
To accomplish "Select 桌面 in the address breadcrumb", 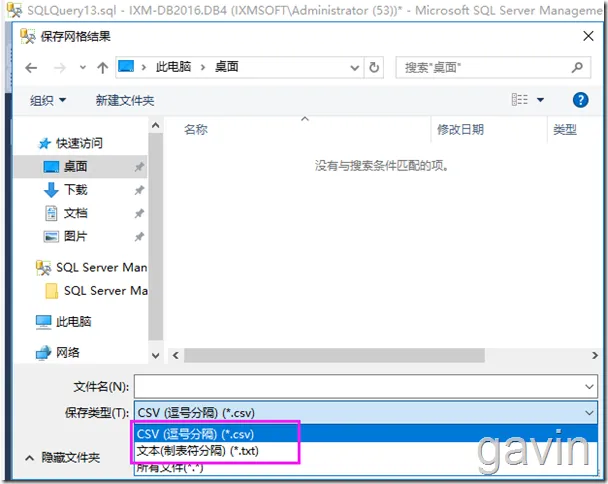I will pyautogui.click(x=226, y=67).
